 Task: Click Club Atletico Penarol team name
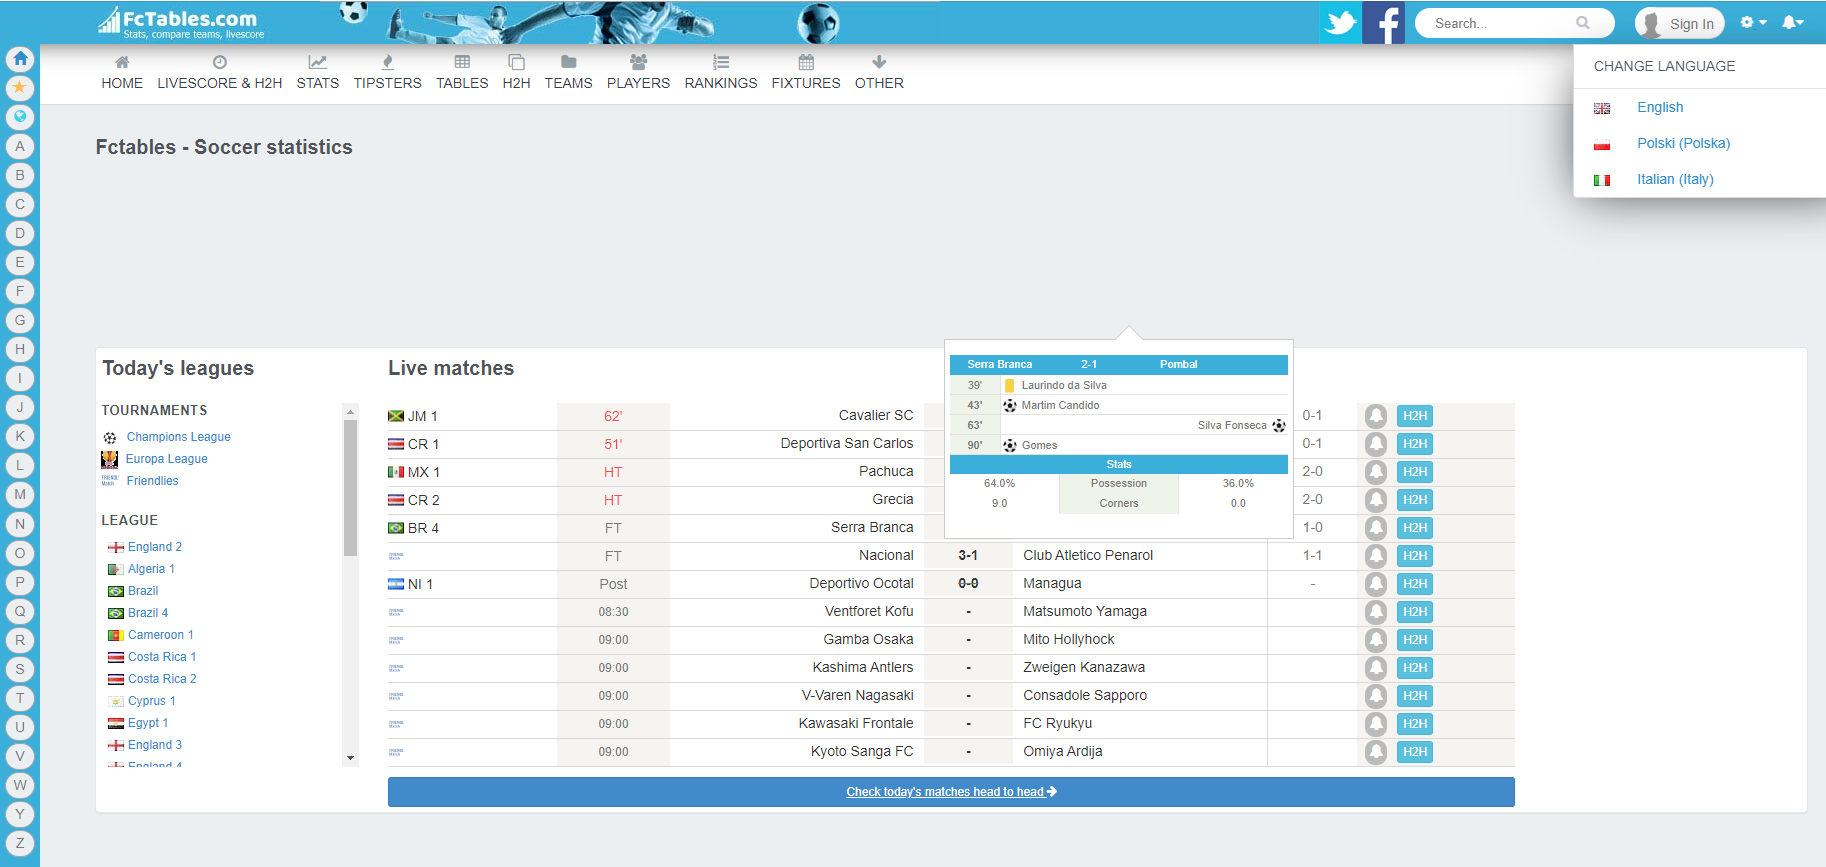[1088, 555]
